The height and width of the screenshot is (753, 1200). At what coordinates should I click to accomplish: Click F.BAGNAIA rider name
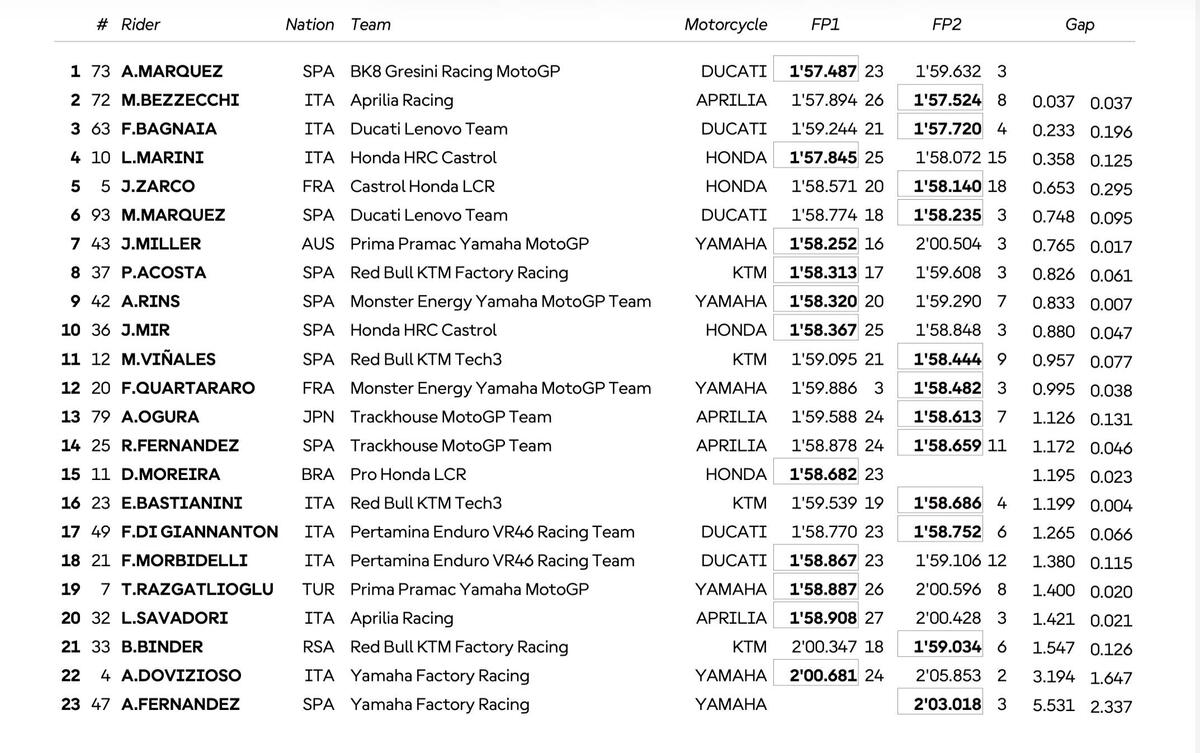[x=169, y=129]
